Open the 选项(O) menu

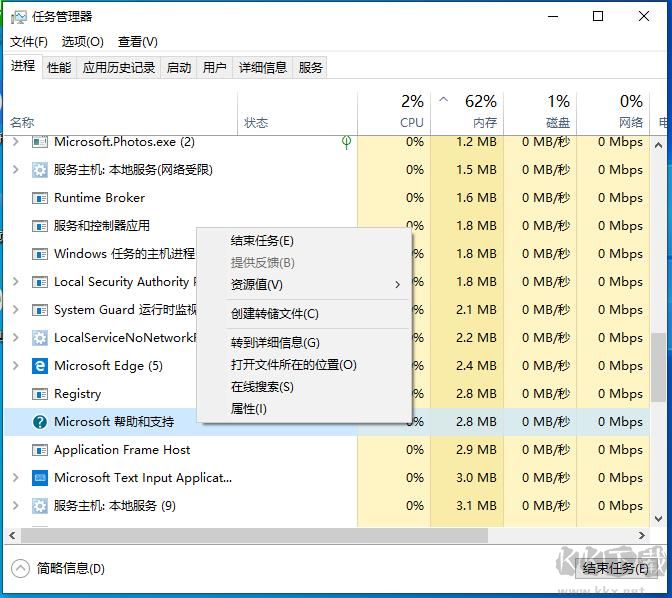[x=83, y=42]
